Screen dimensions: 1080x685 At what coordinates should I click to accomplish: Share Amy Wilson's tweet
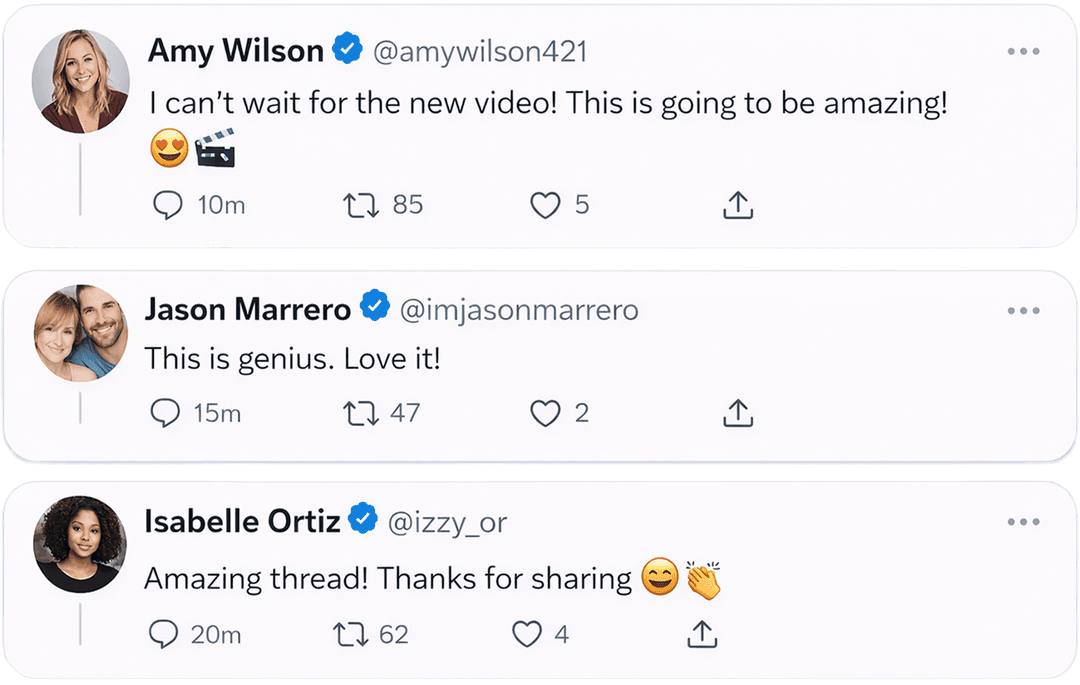tap(737, 206)
